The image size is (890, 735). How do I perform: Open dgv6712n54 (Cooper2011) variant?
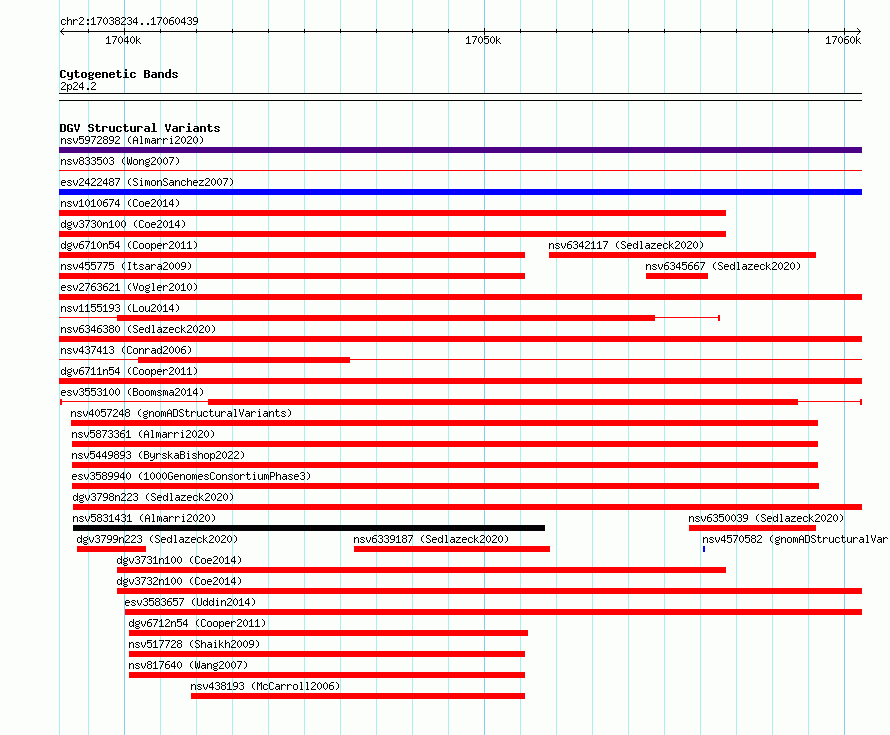[x=197, y=623]
